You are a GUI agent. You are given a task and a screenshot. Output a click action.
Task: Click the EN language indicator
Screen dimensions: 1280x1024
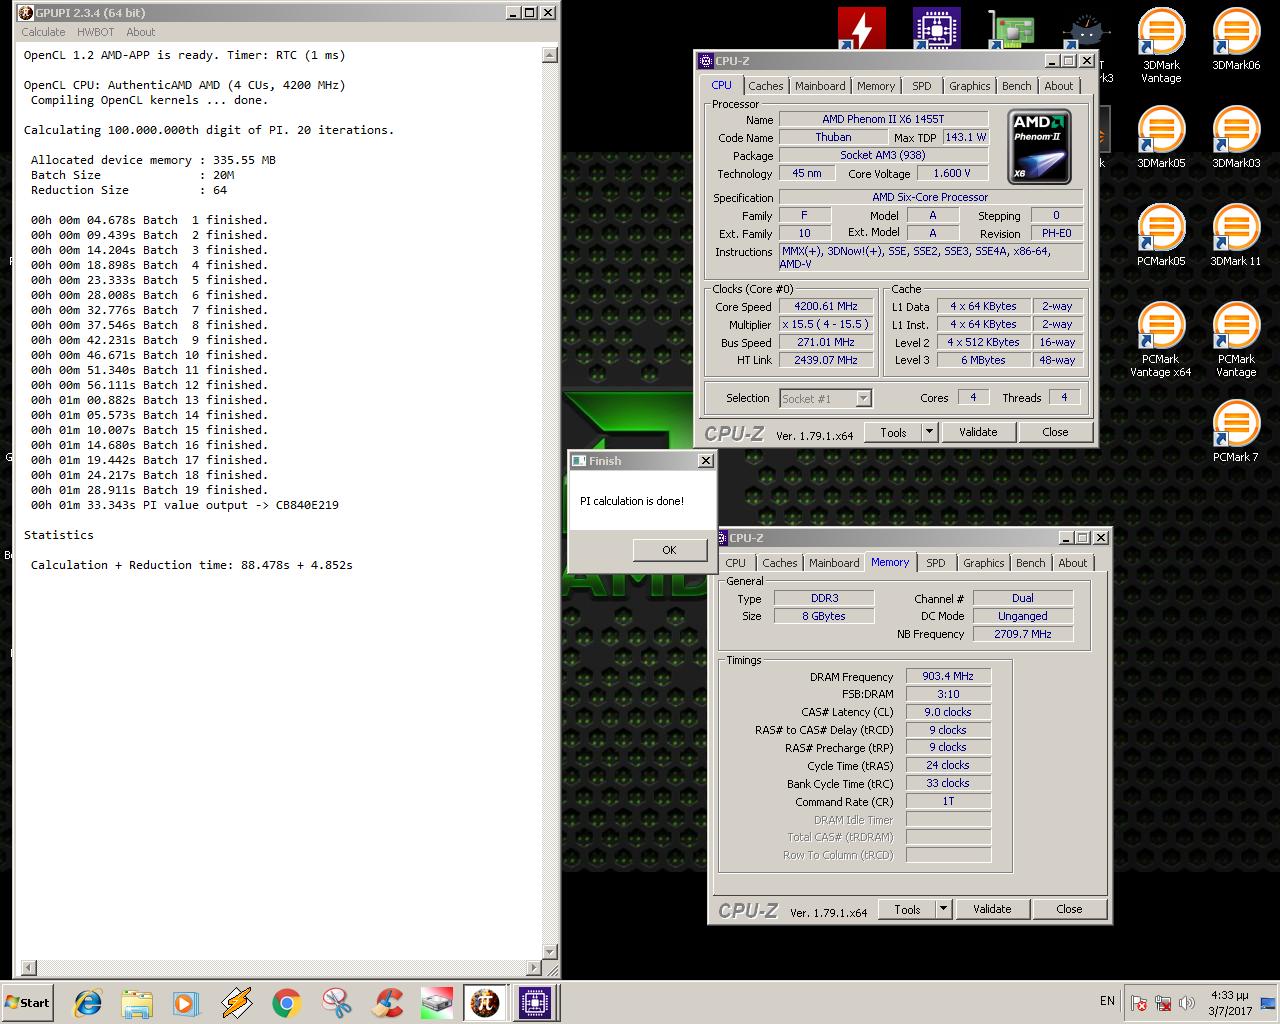coord(1107,1001)
